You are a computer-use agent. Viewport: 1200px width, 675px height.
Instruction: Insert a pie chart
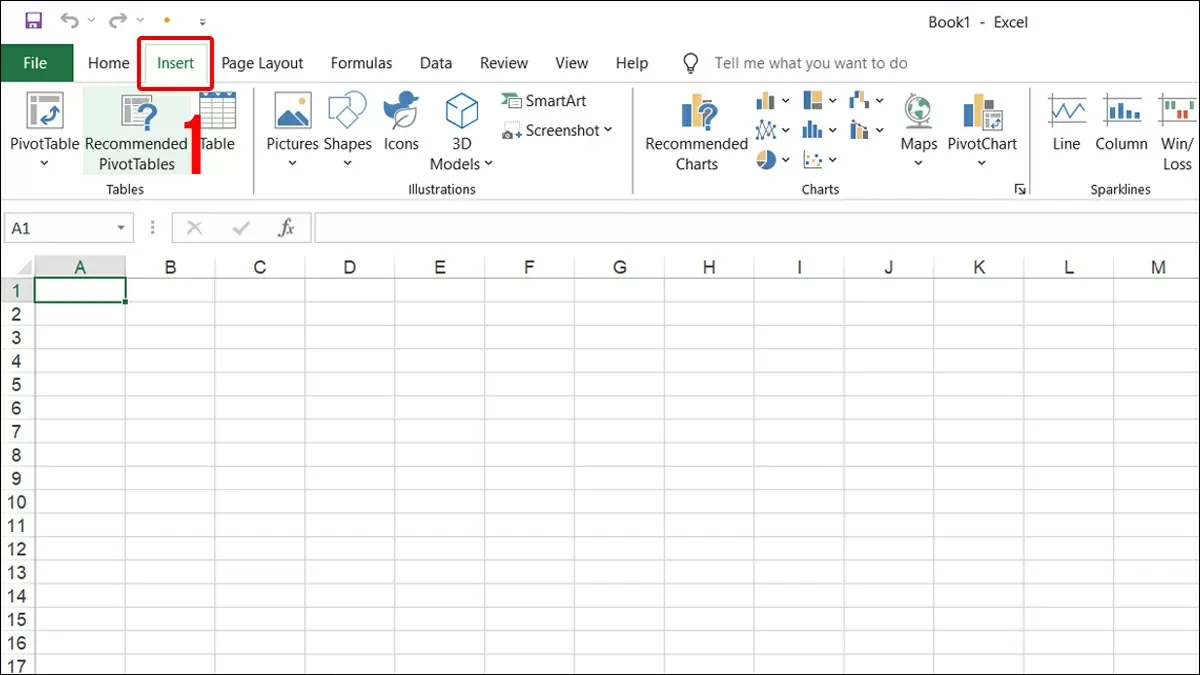(765, 160)
